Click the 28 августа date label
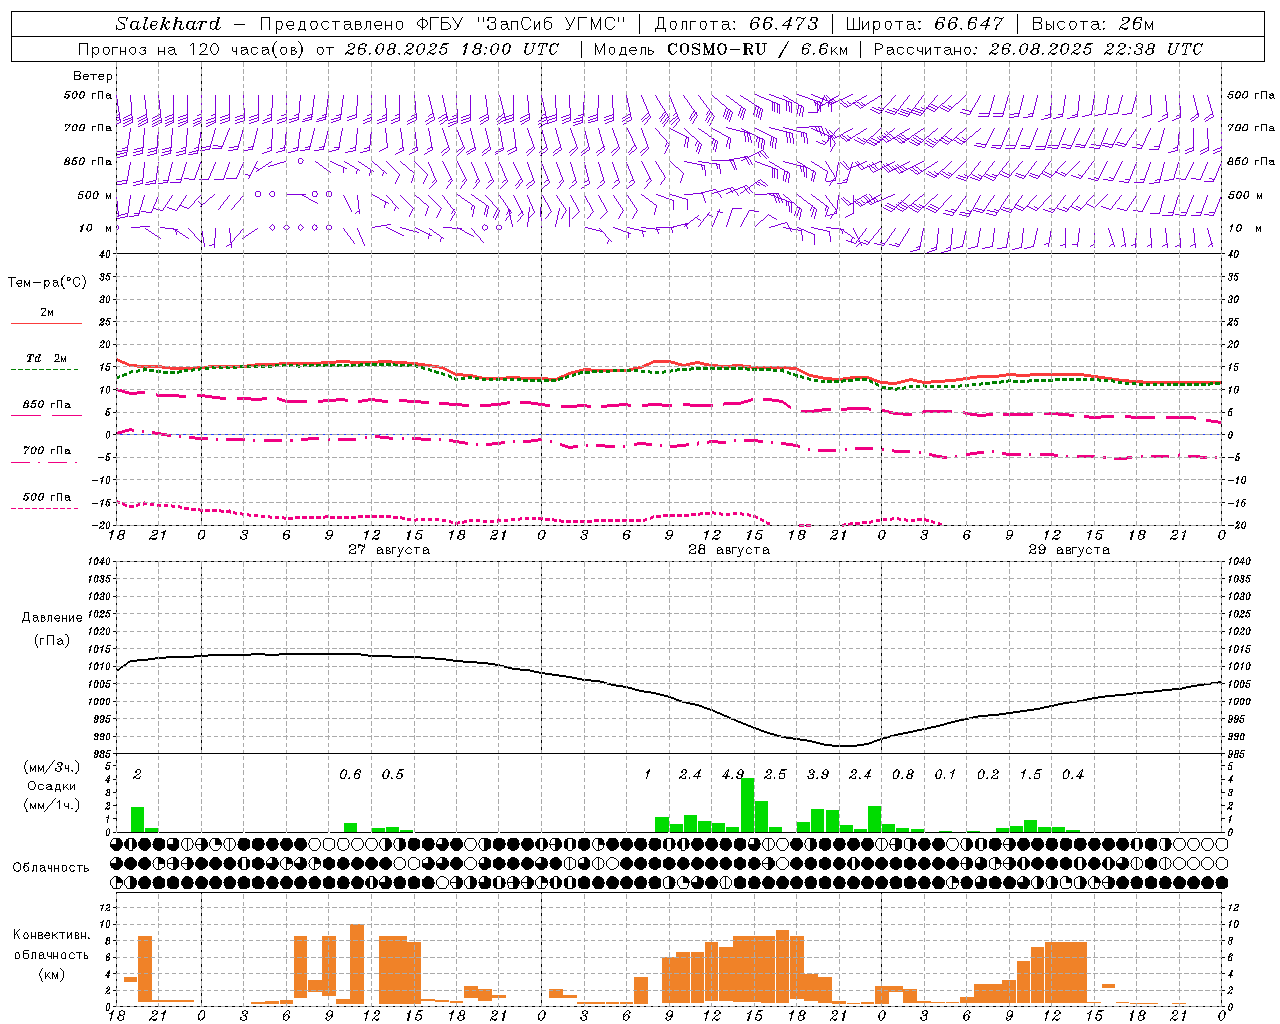This screenshot has height=1024, width=1280. point(729,550)
